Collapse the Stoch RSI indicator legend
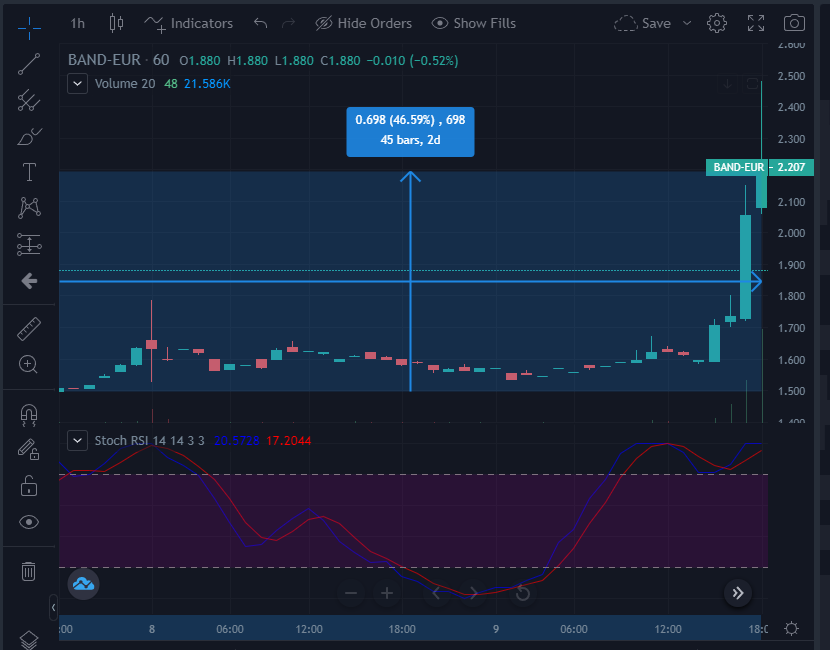The width and height of the screenshot is (830, 650). (x=77, y=440)
